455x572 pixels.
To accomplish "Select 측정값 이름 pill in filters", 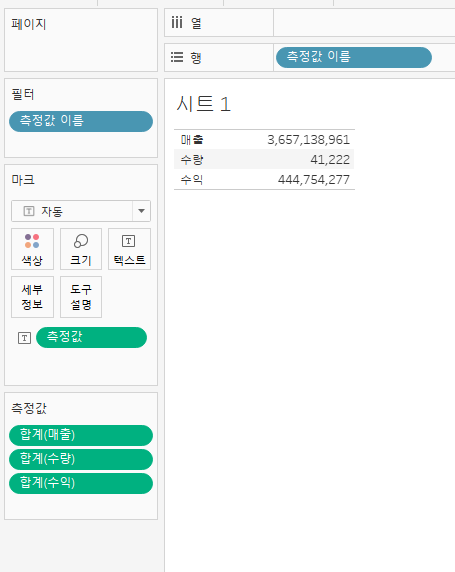I will (x=81, y=121).
